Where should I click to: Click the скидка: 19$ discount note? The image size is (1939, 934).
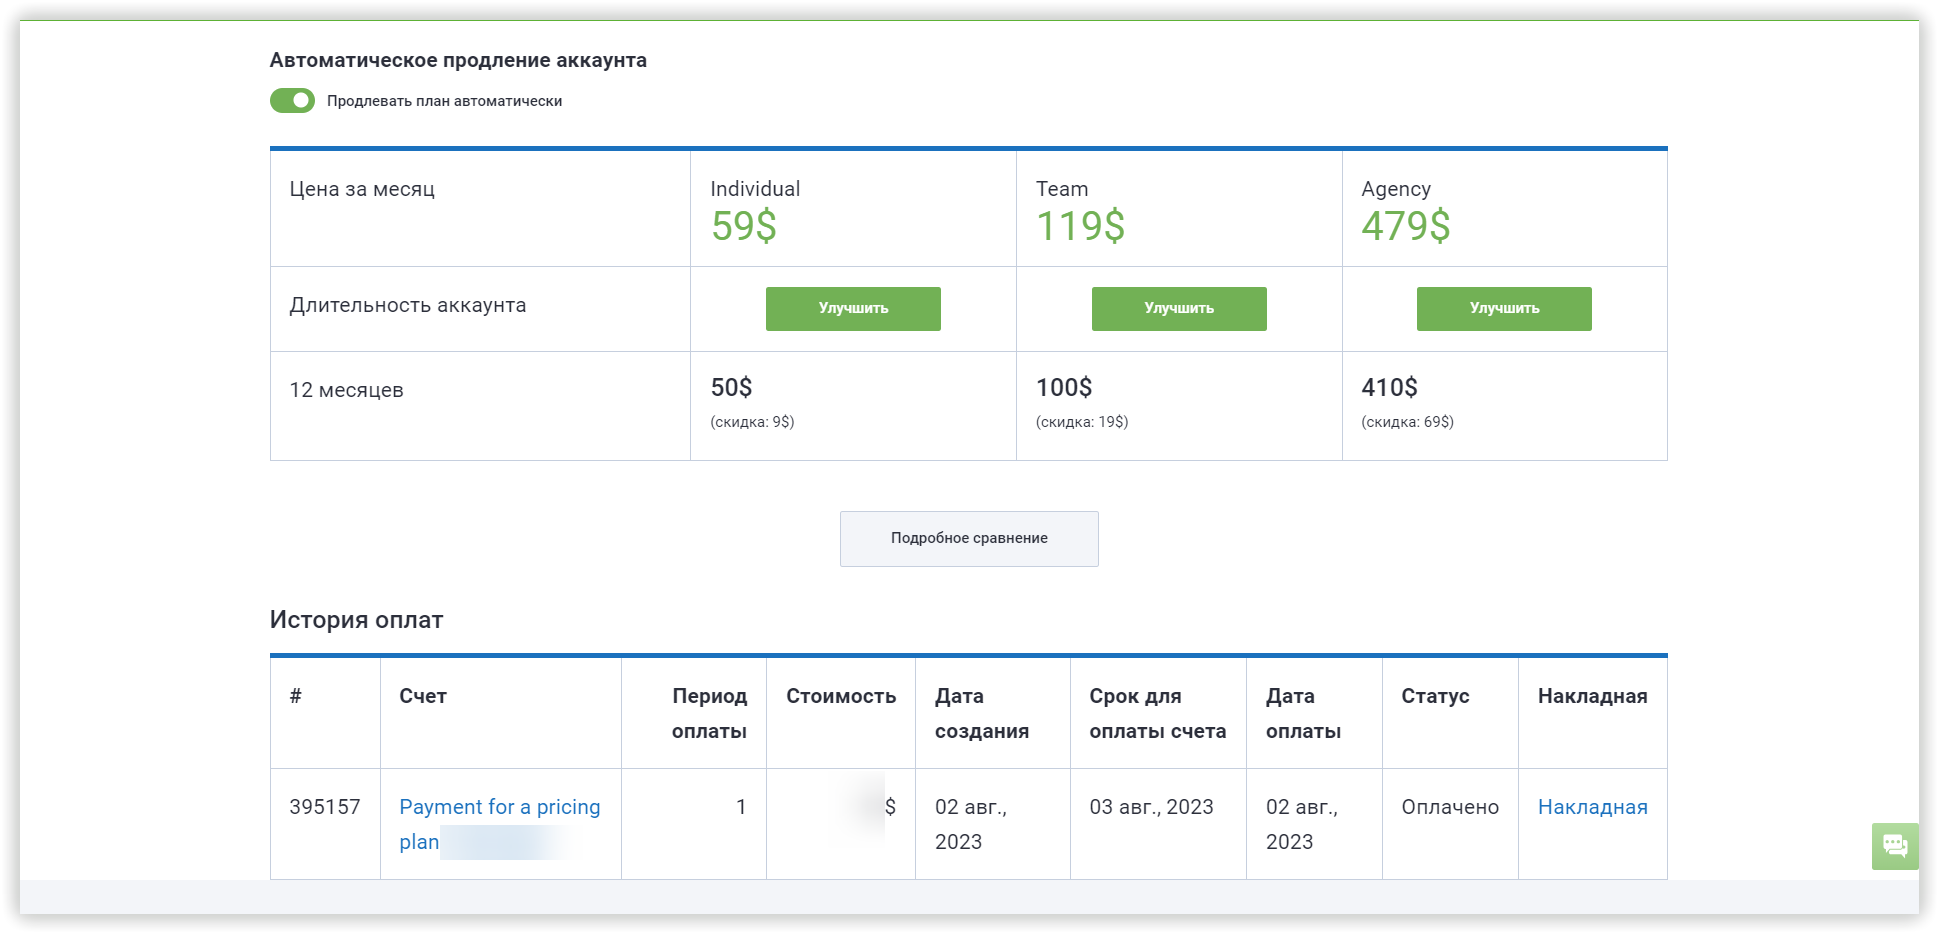coord(1082,422)
